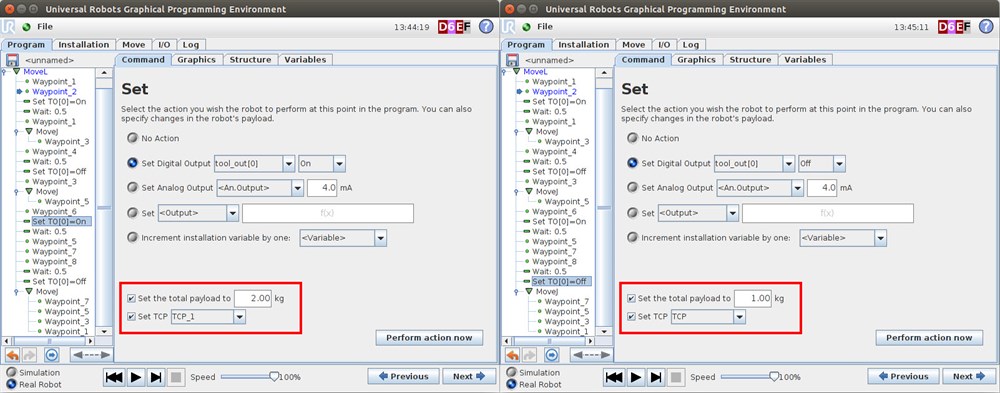The height and width of the screenshot is (393, 1000).
Task: Click the payload 2.00 field in left window
Action: (253, 298)
